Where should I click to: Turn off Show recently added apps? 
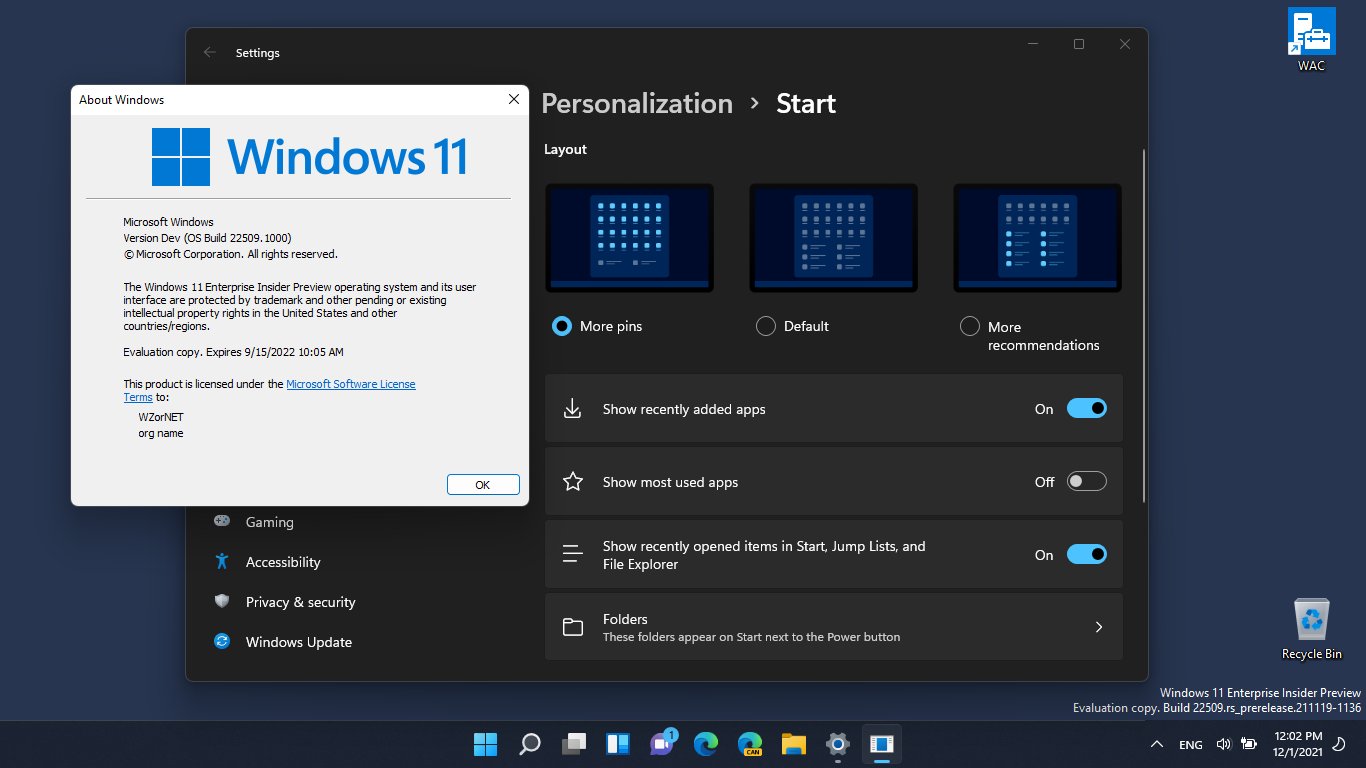1087,408
